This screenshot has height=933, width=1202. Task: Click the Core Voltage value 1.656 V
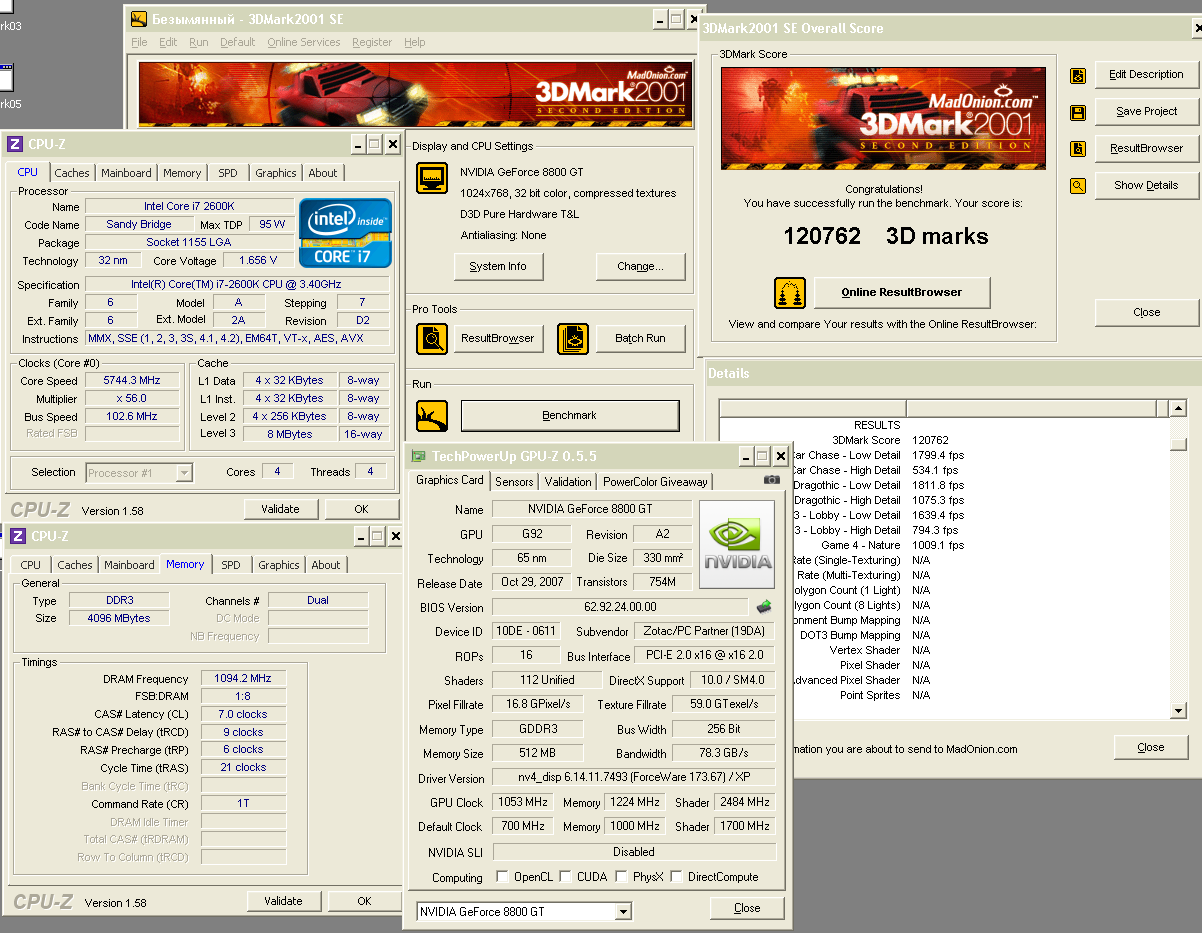click(x=260, y=261)
